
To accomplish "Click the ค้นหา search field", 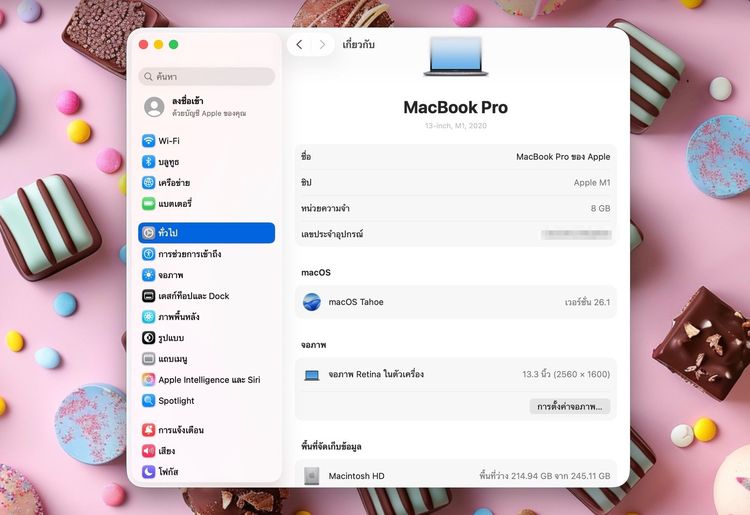I will (x=207, y=77).
